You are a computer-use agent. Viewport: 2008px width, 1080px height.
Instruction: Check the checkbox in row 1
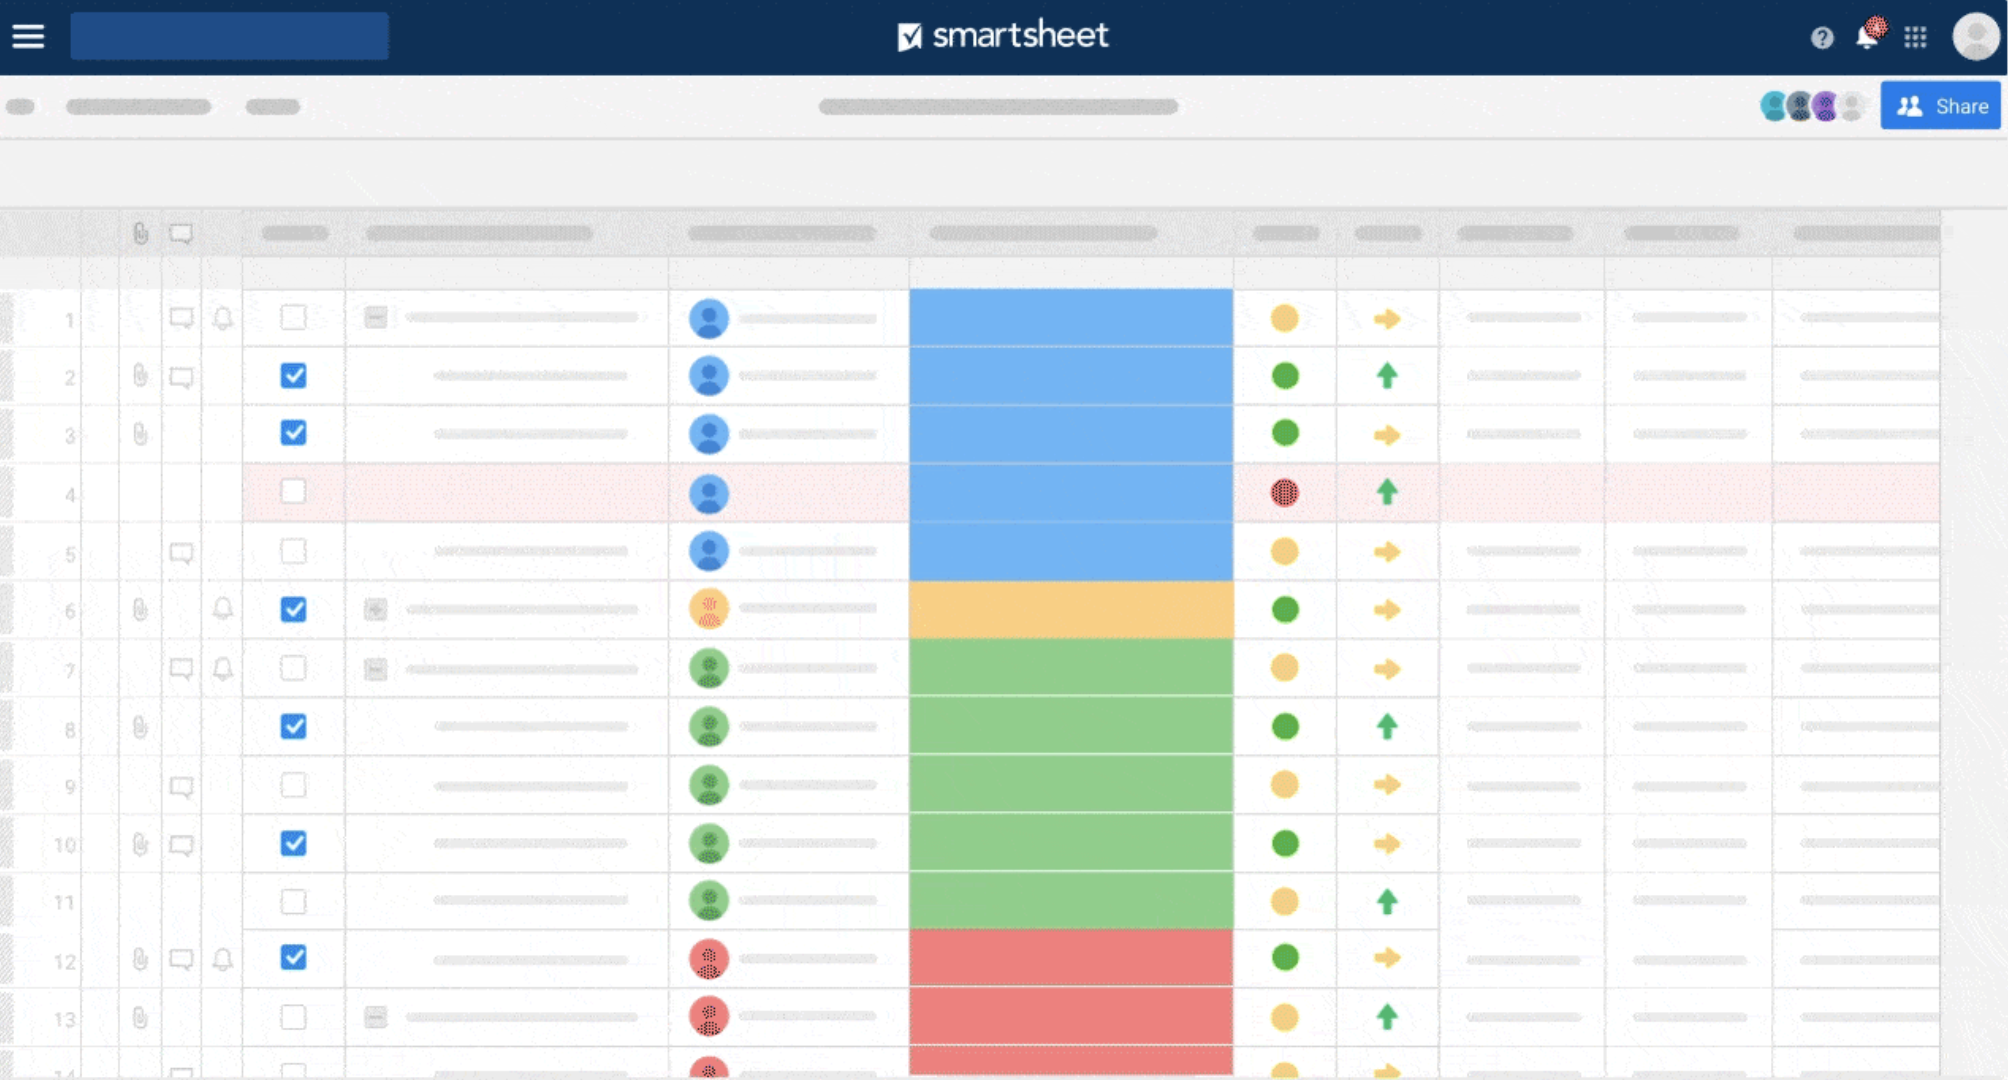pos(293,318)
